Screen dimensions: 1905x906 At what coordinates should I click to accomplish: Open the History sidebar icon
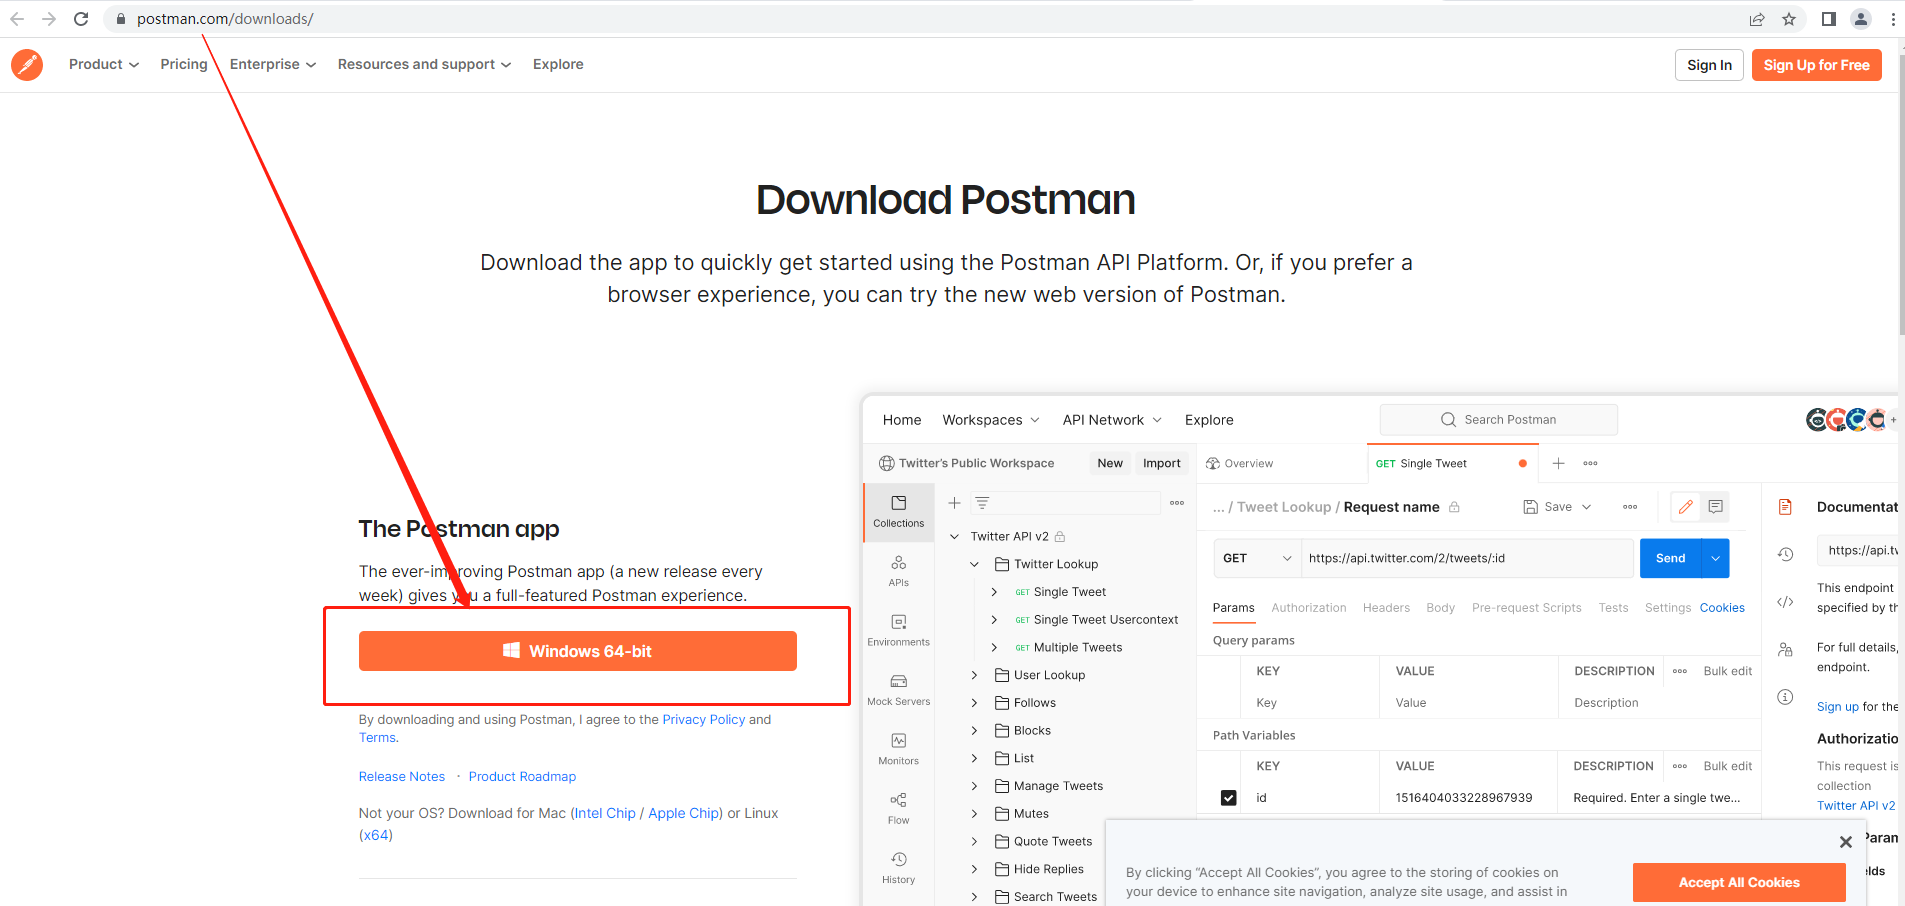899,868
